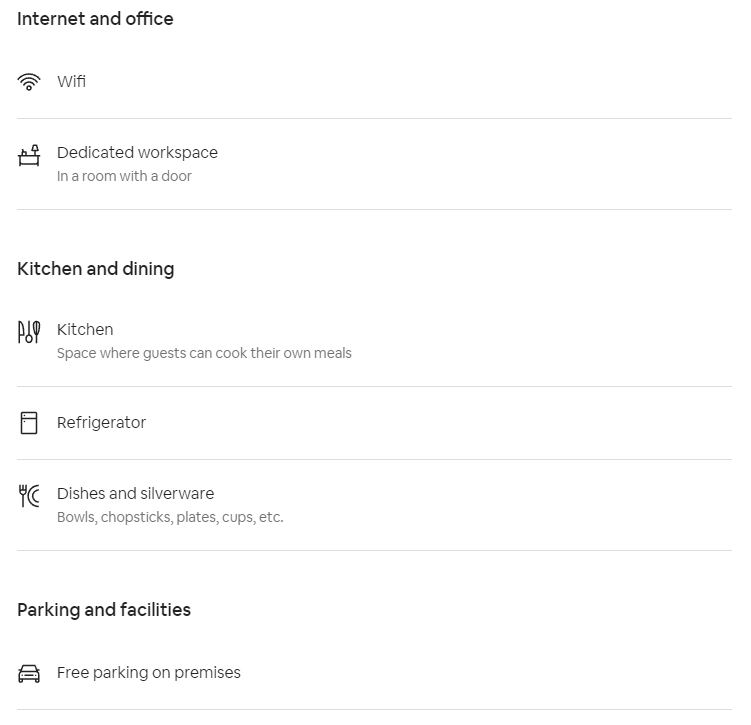Click the word 'premises' in parking row
This screenshot has width=751, height=725.
[x=206, y=673]
